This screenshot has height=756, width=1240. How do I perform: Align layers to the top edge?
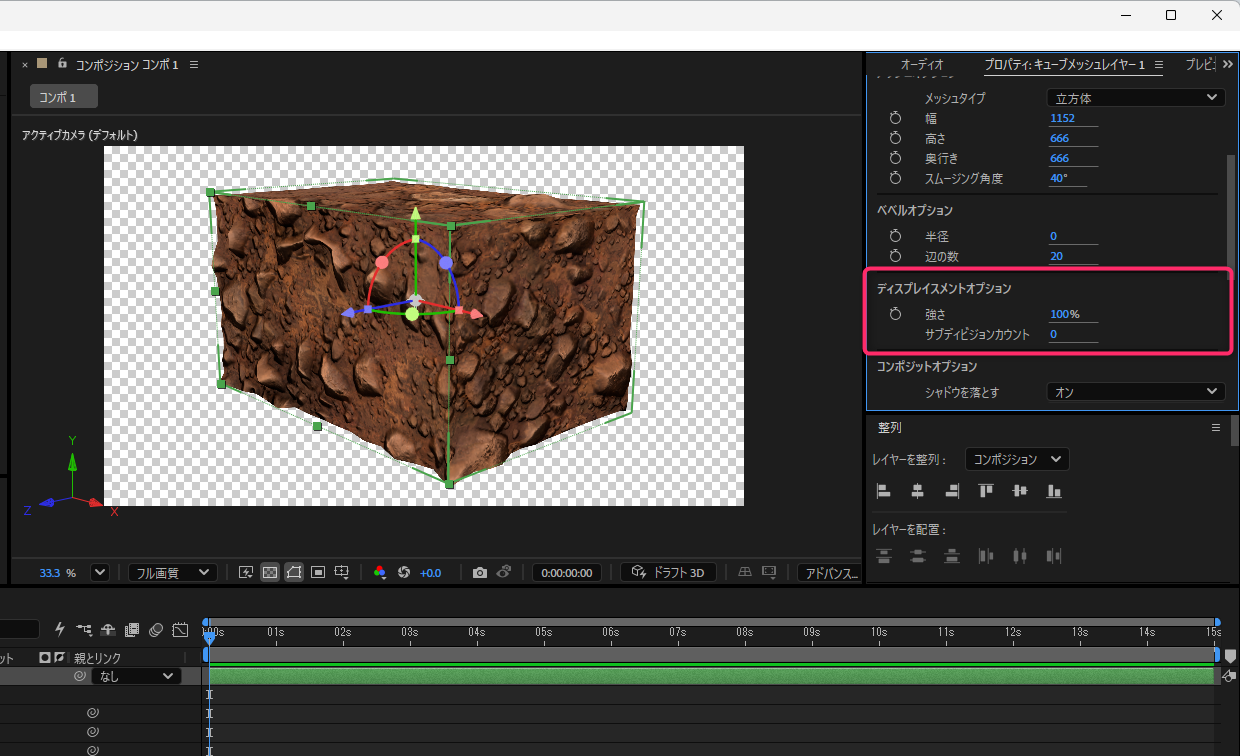[x=986, y=491]
